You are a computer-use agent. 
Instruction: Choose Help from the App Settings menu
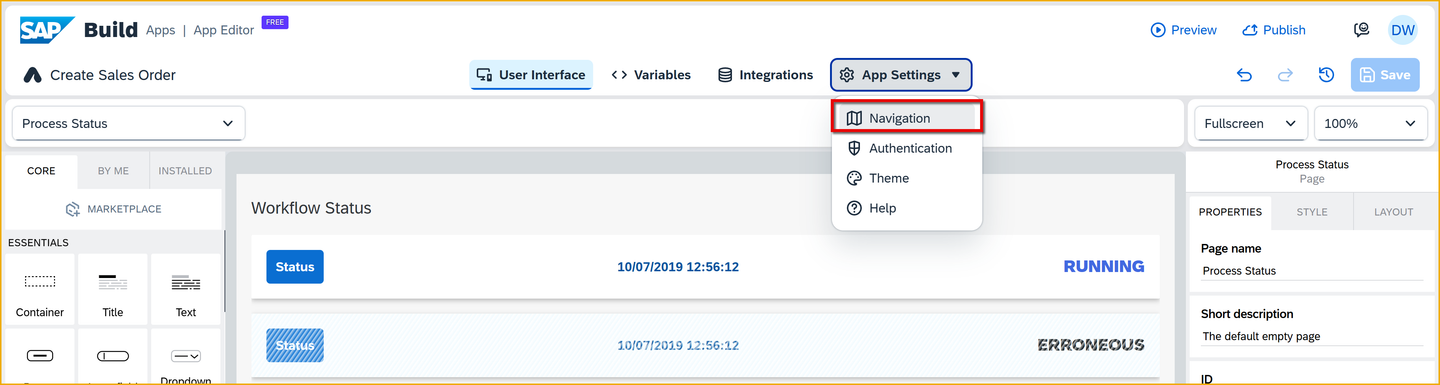[x=907, y=208]
